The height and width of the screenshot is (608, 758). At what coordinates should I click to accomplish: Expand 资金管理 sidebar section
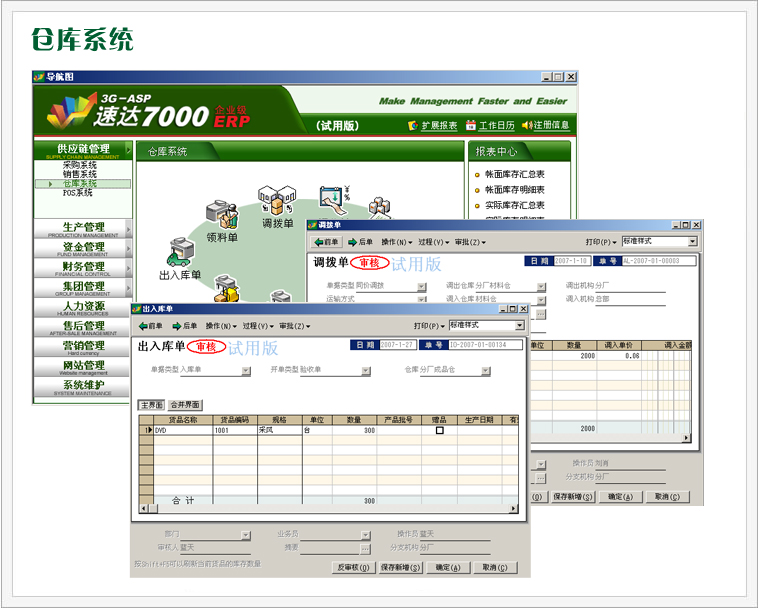(83, 248)
